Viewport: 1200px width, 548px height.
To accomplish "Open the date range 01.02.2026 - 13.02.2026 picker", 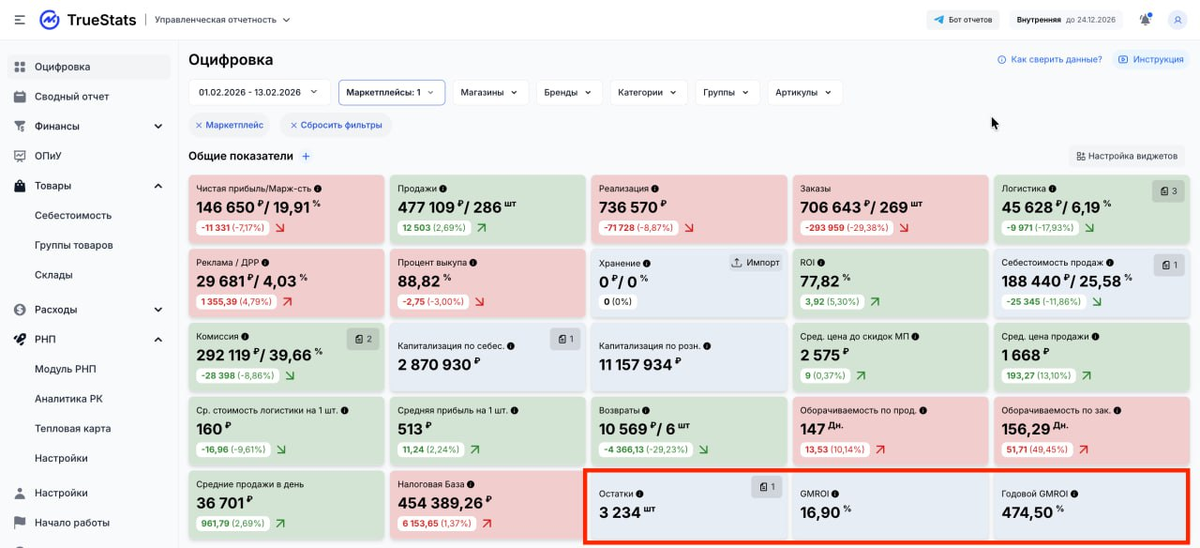I will pyautogui.click(x=258, y=92).
